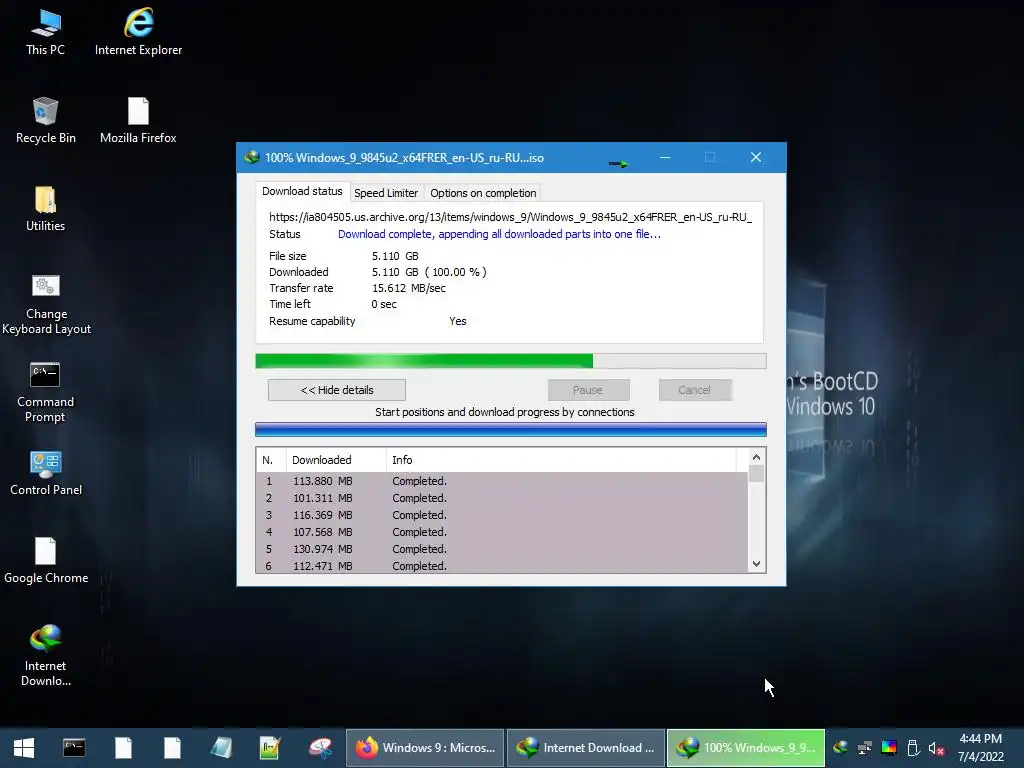
Task: Switch to Internet Download Manager taskbar window
Action: (585, 748)
